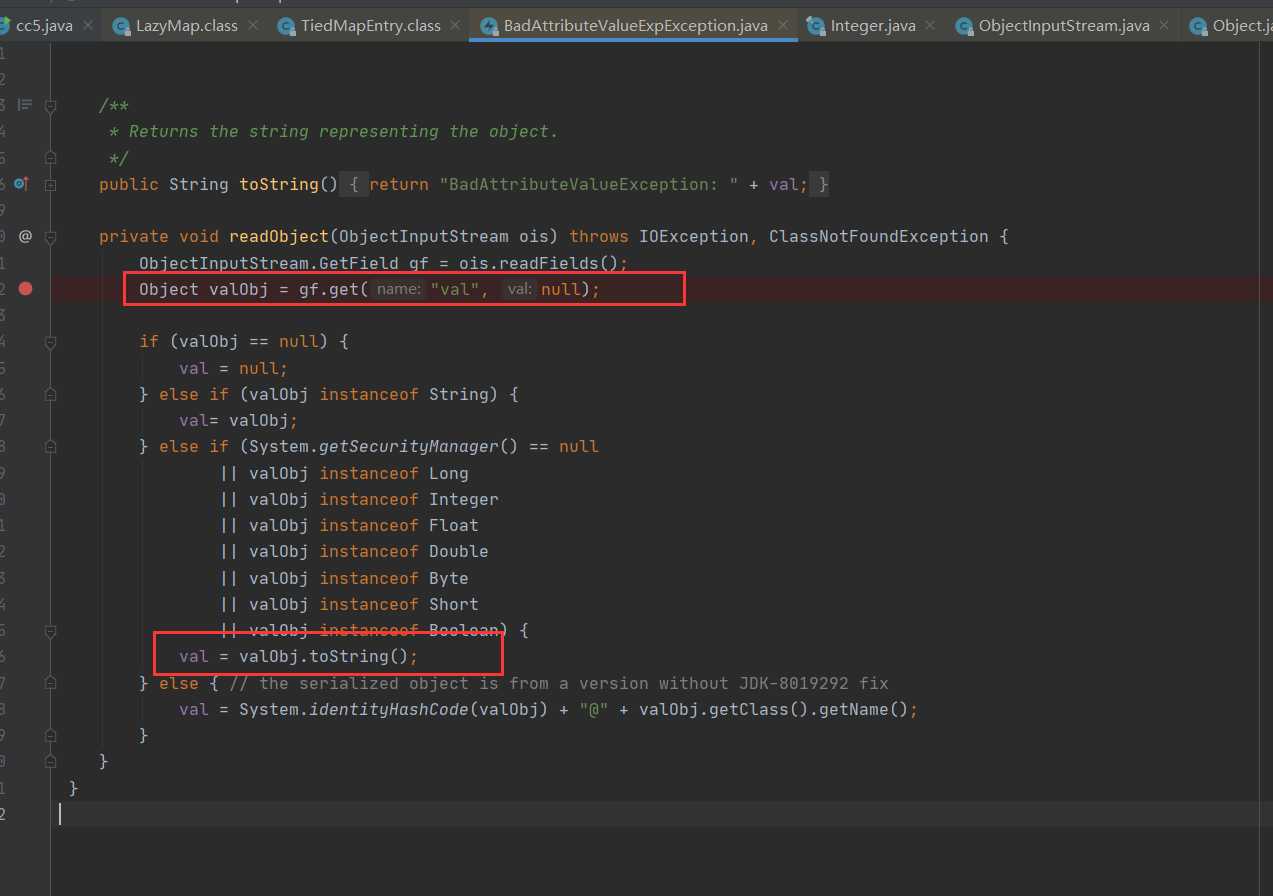This screenshot has height=896, width=1273.
Task: Close the BadAttributeValueExpException.java tab
Action: pyautogui.click(x=781, y=26)
